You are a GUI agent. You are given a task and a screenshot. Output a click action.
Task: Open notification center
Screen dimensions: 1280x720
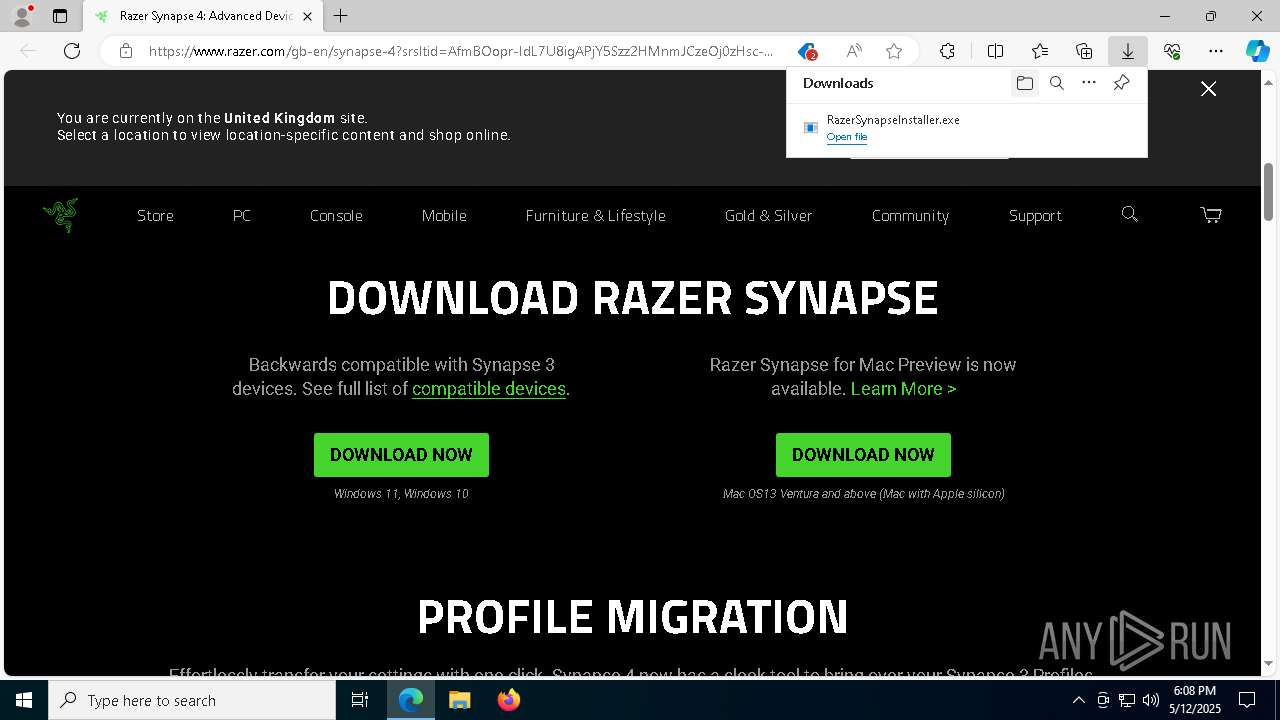pyautogui.click(x=1247, y=700)
